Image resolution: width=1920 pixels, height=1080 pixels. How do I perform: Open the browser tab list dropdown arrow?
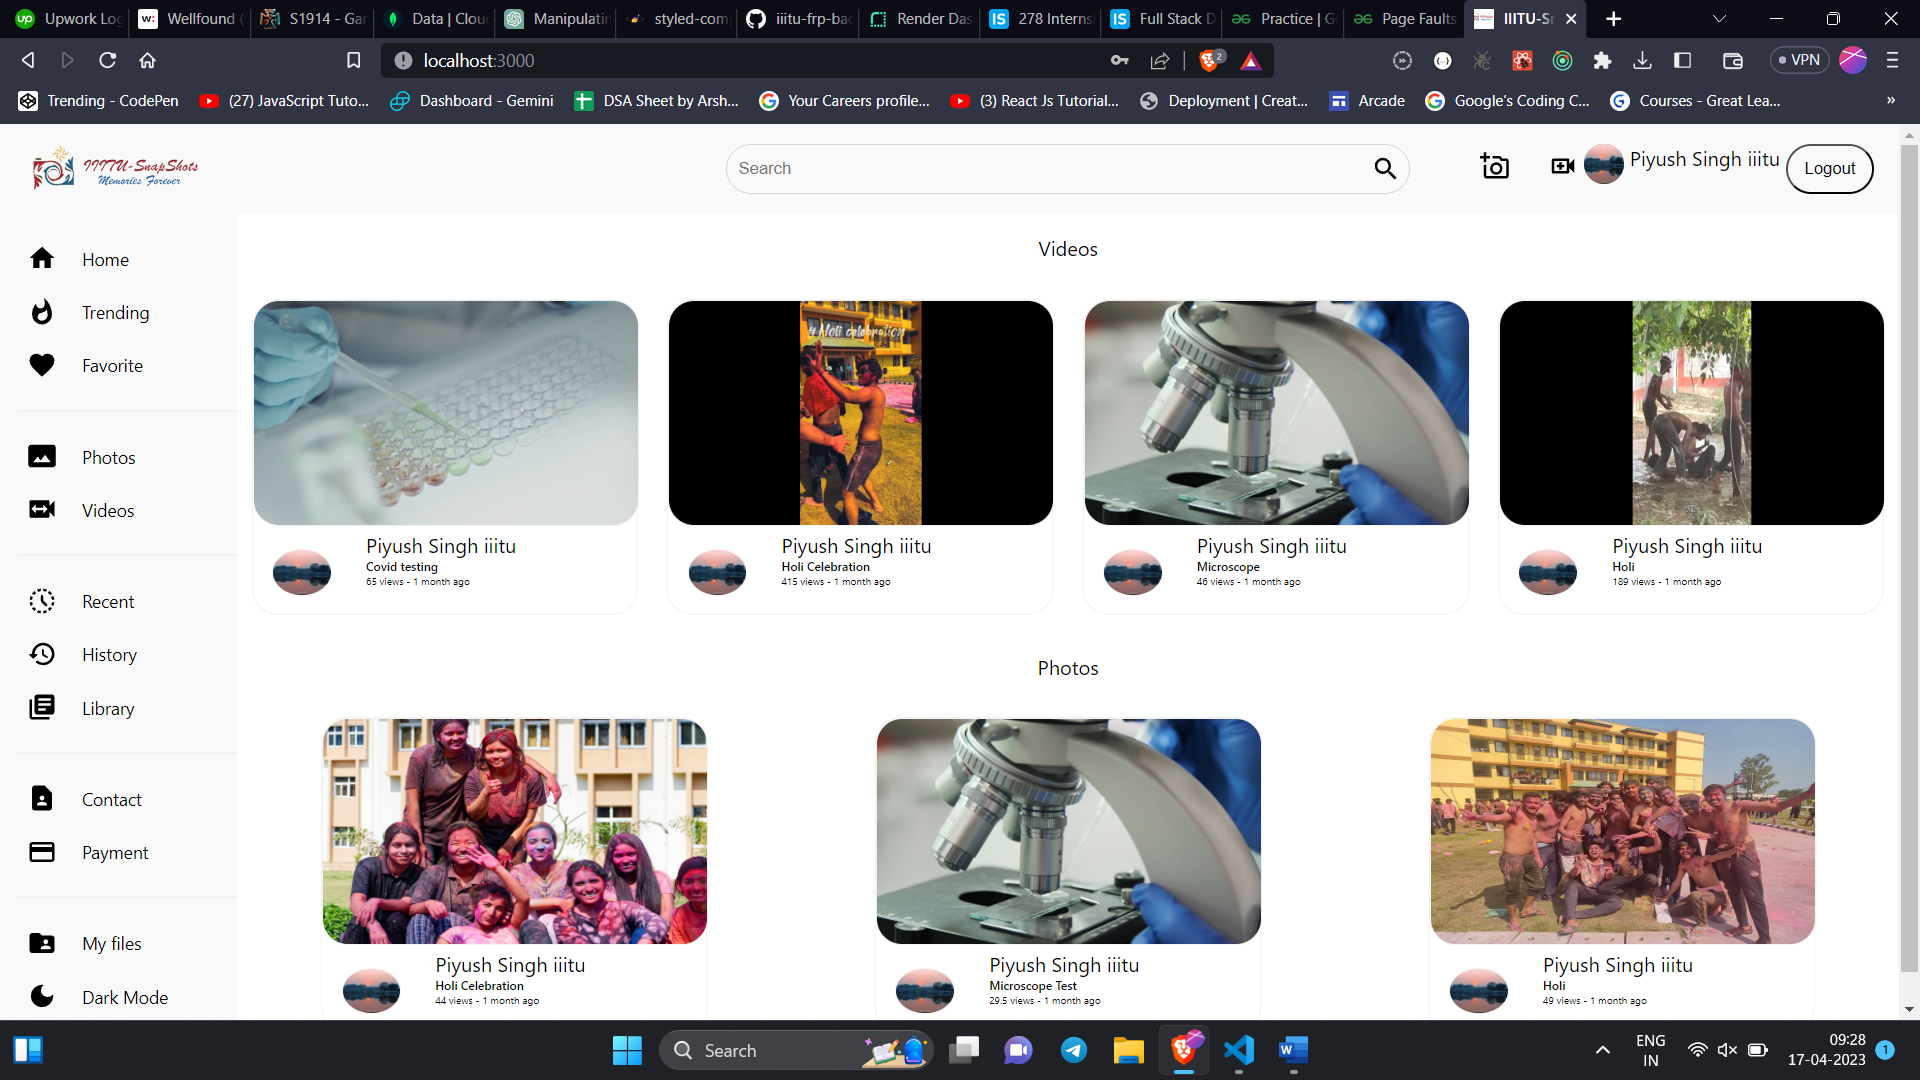pos(1719,19)
